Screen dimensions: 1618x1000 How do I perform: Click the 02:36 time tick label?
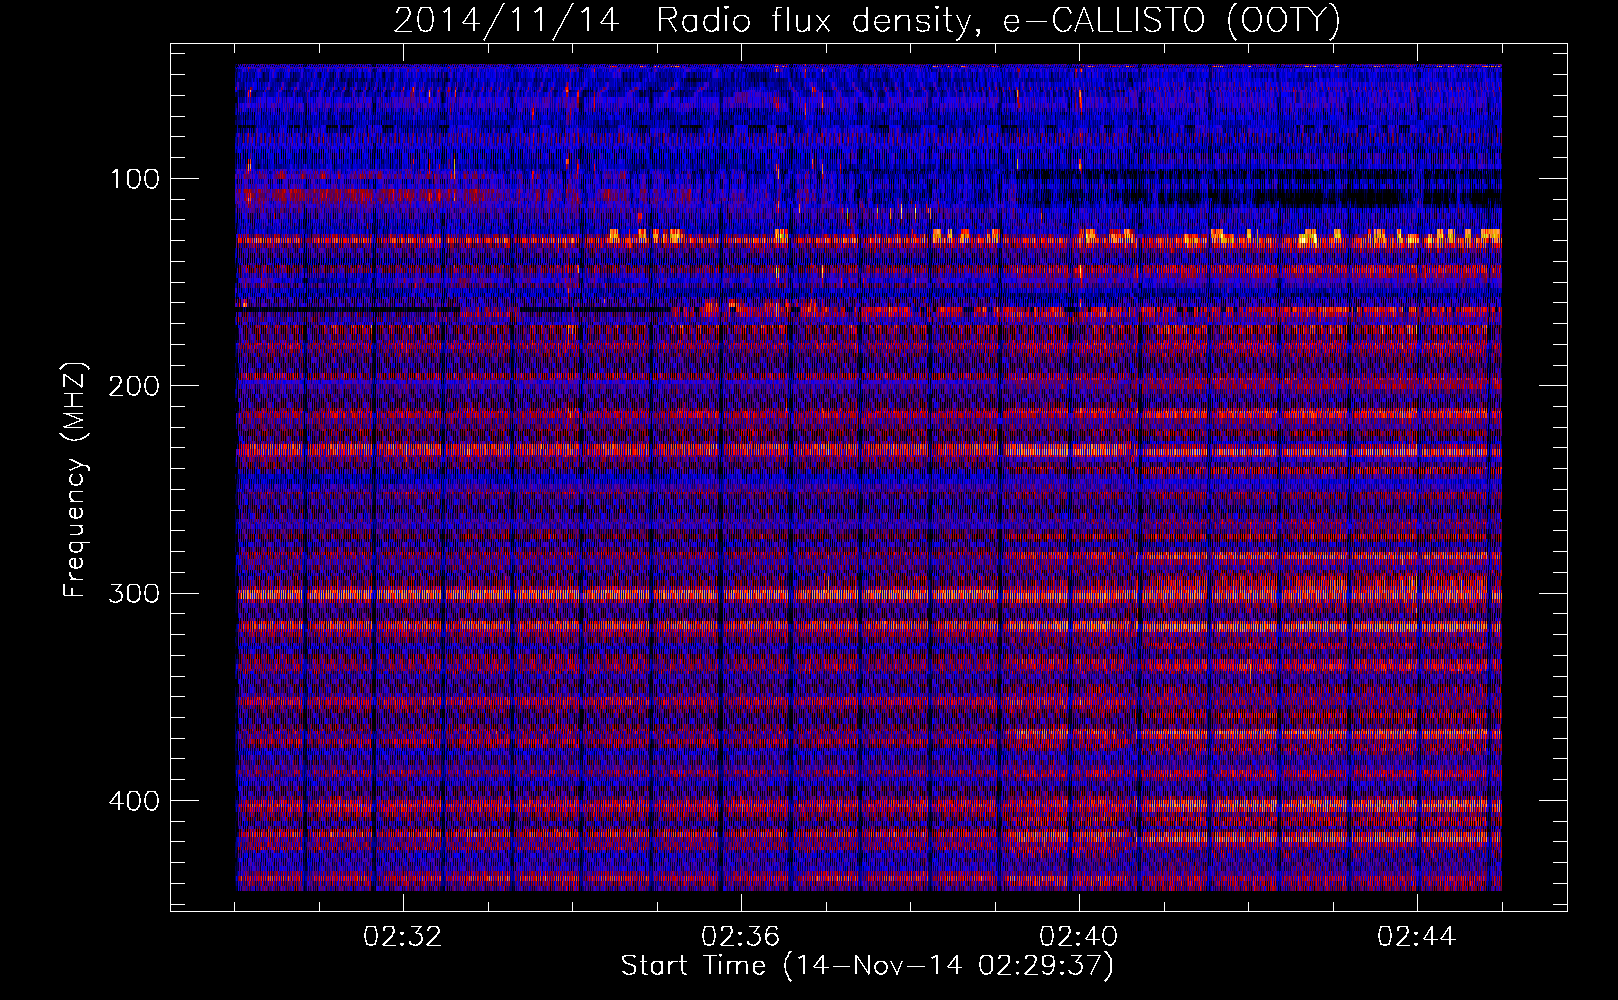(x=741, y=937)
